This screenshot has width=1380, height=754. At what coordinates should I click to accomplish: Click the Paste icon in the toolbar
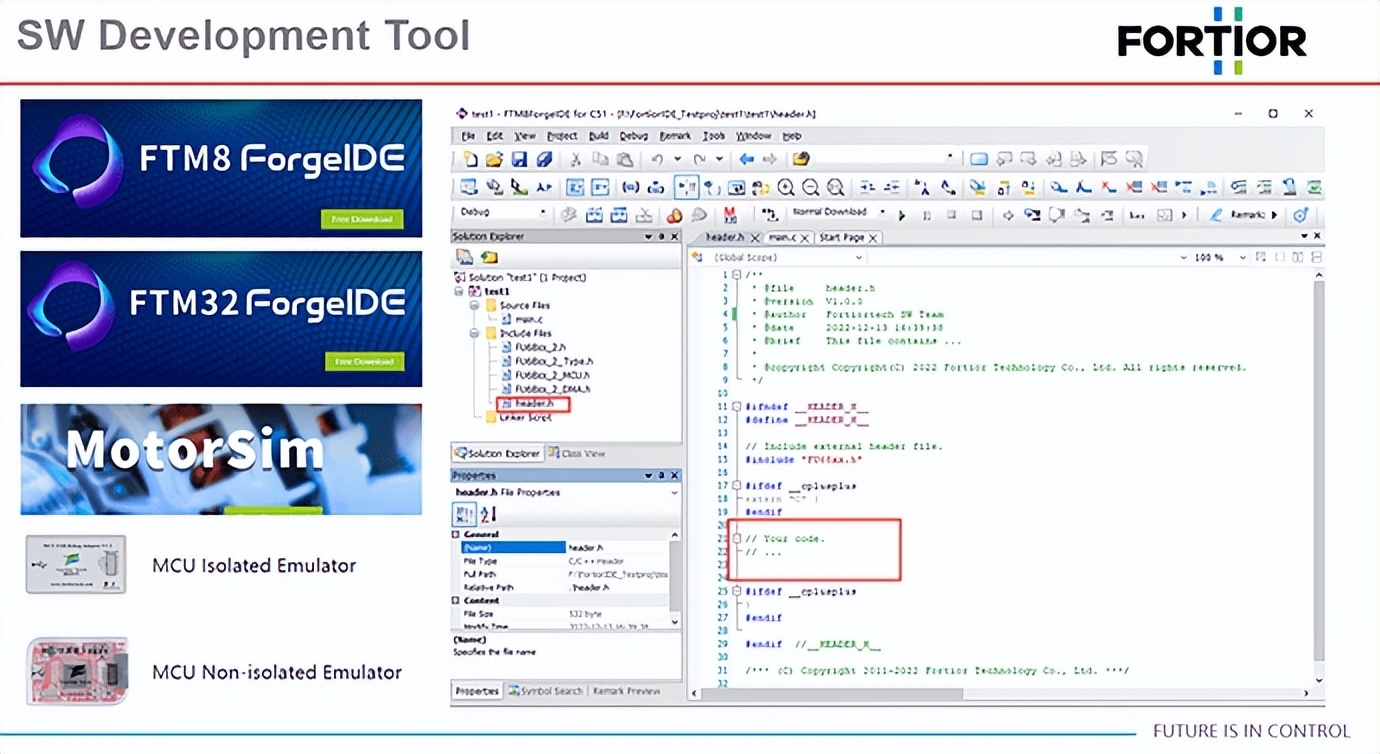(x=624, y=159)
